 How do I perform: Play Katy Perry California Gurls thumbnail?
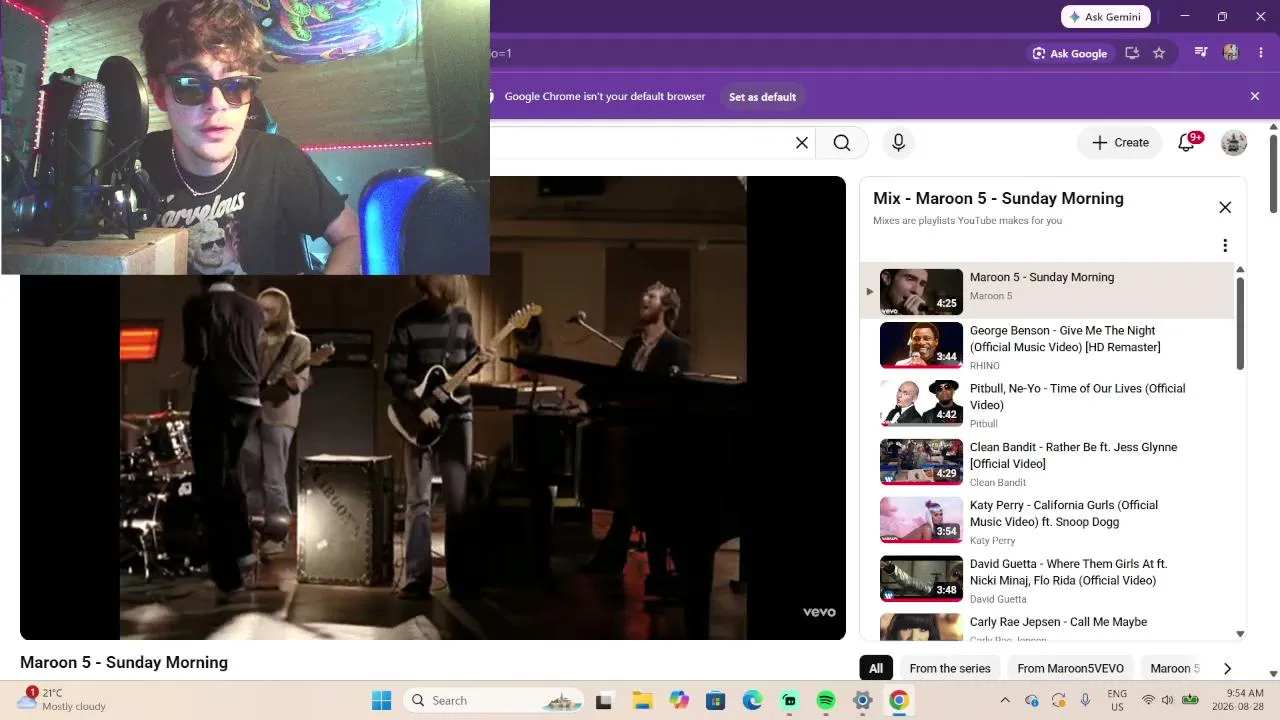coord(921,520)
